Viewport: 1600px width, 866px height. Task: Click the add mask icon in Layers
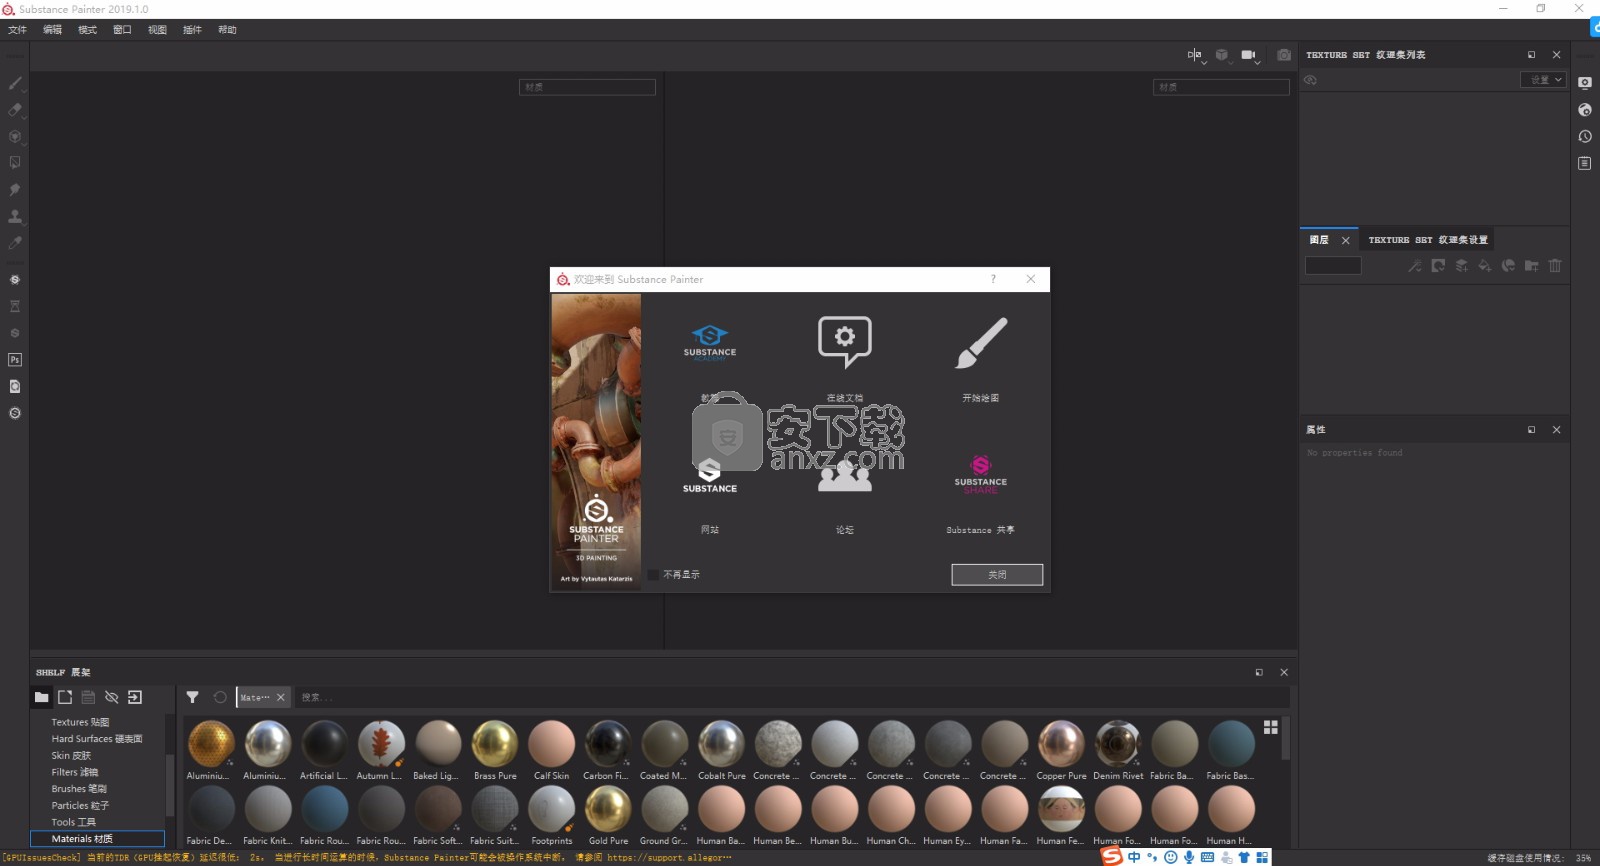[x=1438, y=266]
